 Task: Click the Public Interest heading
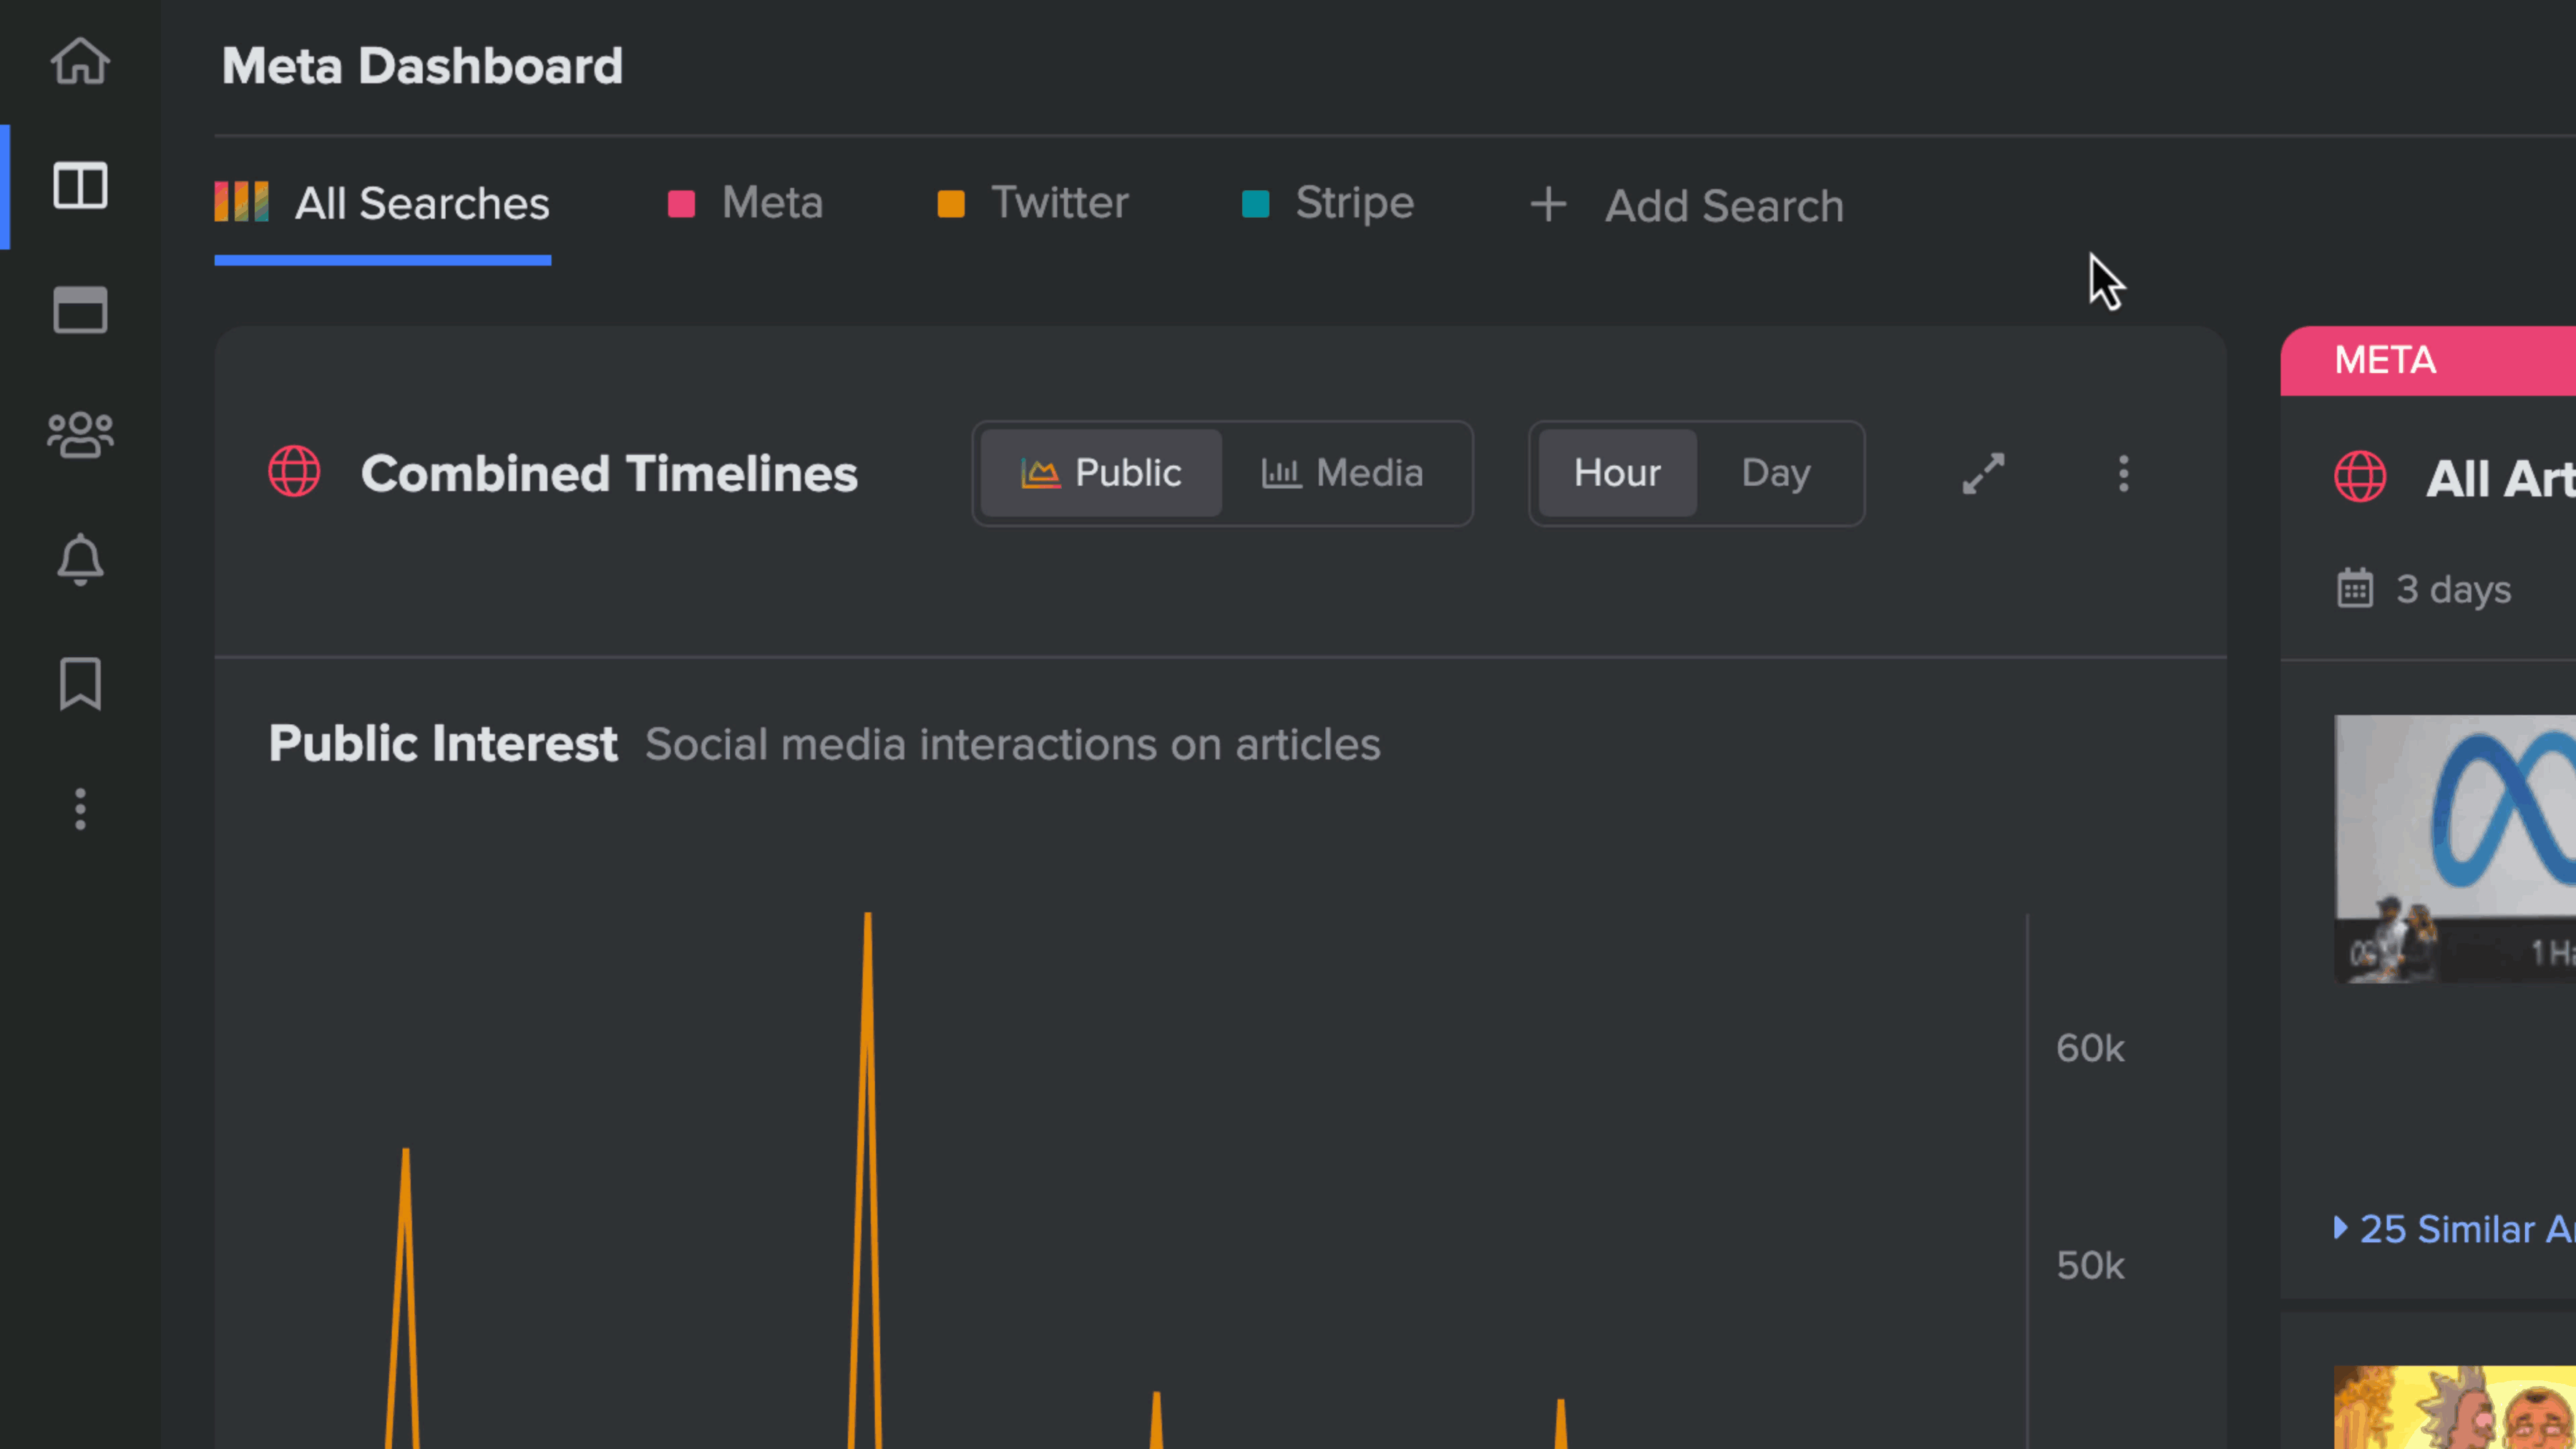443,743
